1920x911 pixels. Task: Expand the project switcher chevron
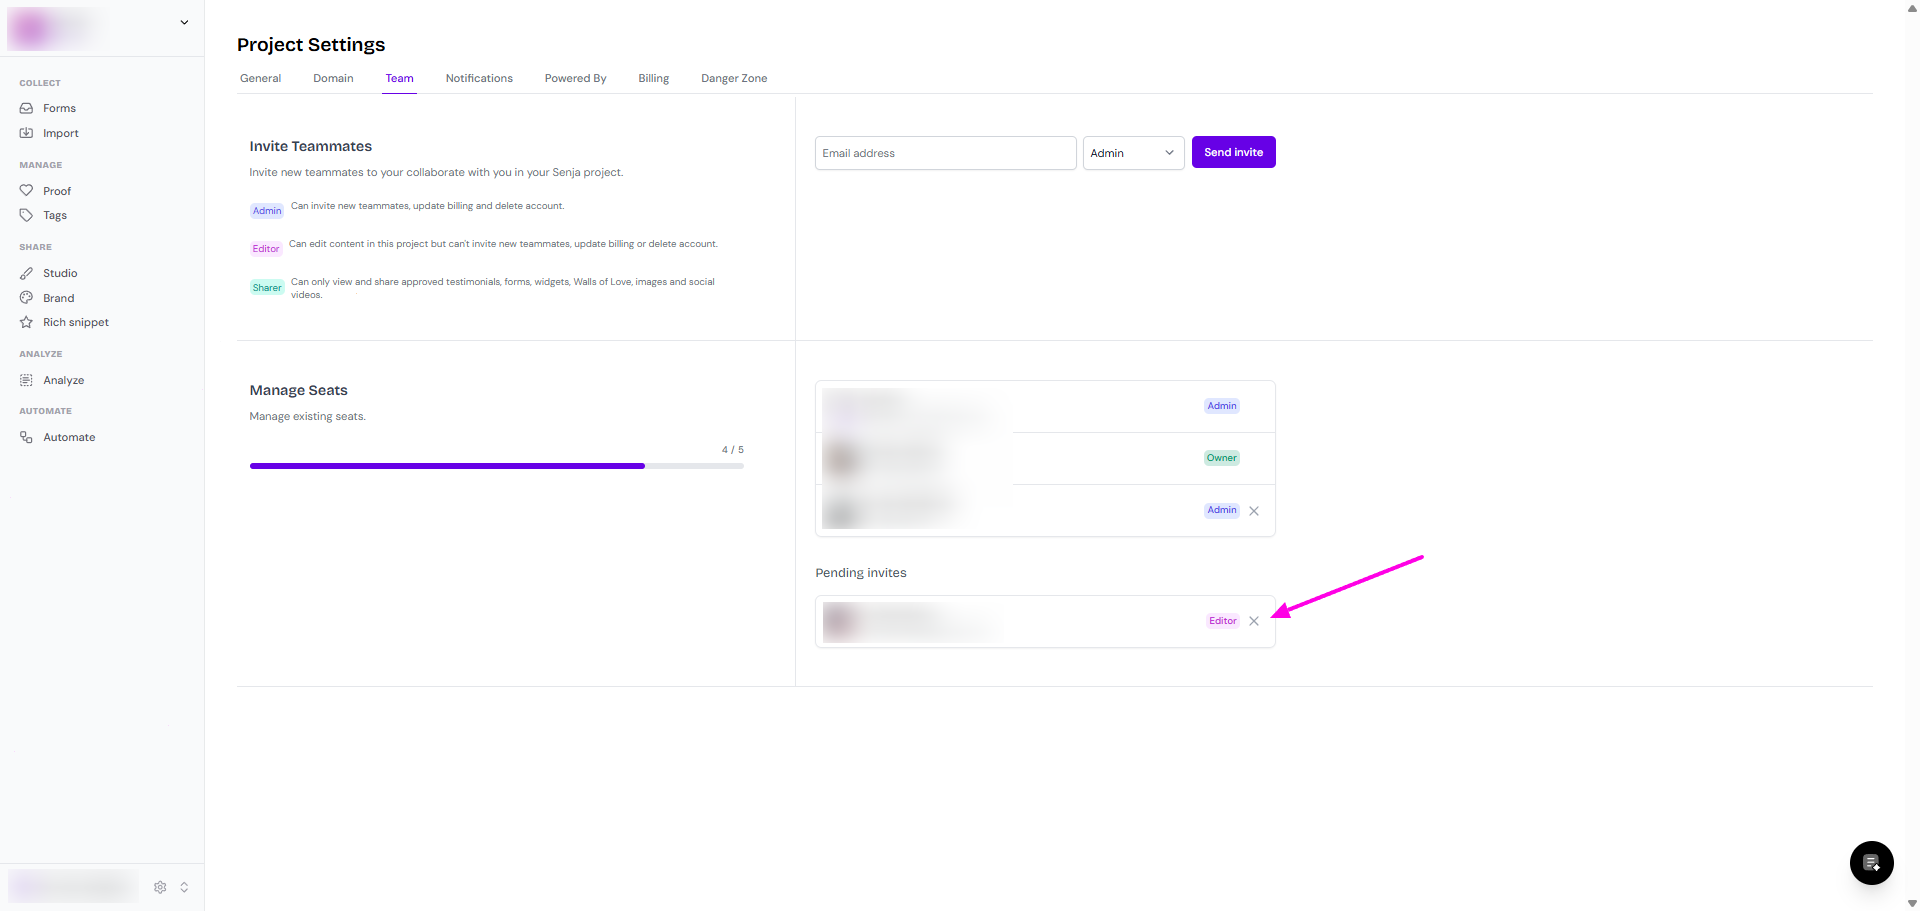pyautogui.click(x=184, y=22)
